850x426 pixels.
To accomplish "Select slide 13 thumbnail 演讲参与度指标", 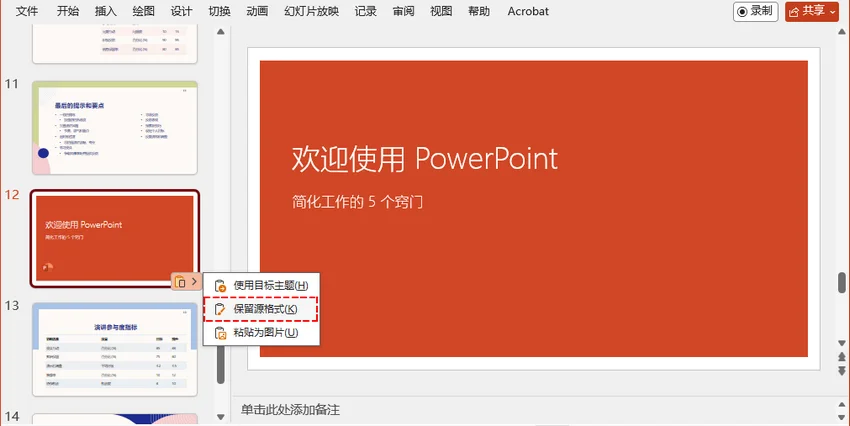I will click(x=114, y=350).
